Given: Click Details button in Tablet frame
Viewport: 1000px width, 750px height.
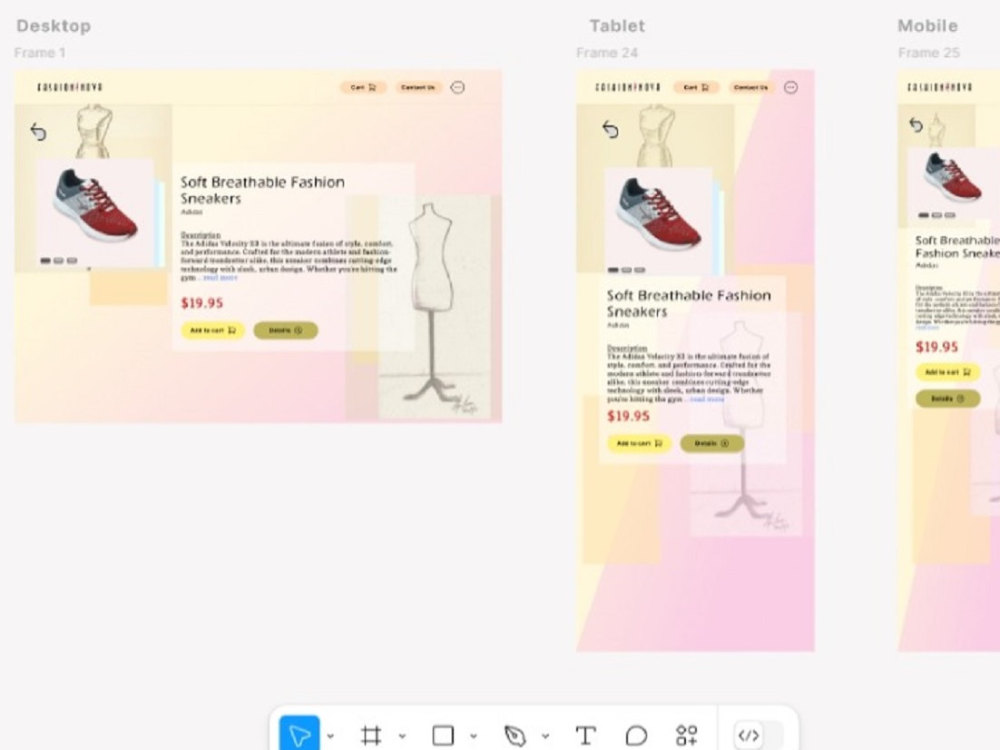Looking at the screenshot, I should [712, 443].
